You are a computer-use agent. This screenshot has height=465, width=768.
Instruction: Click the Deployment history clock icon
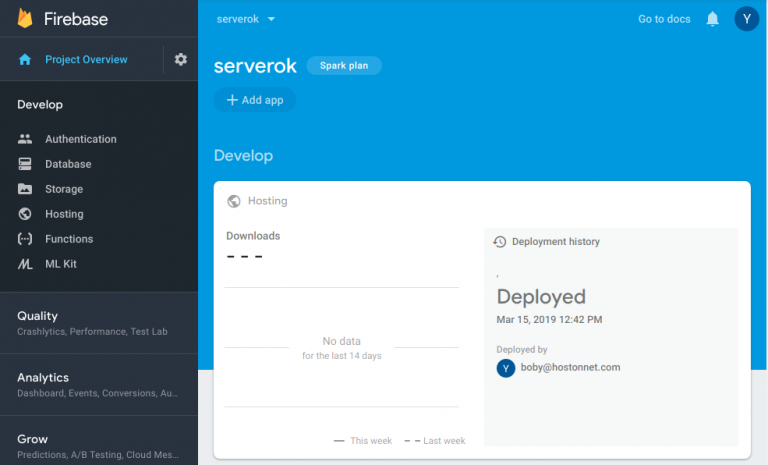(500, 242)
